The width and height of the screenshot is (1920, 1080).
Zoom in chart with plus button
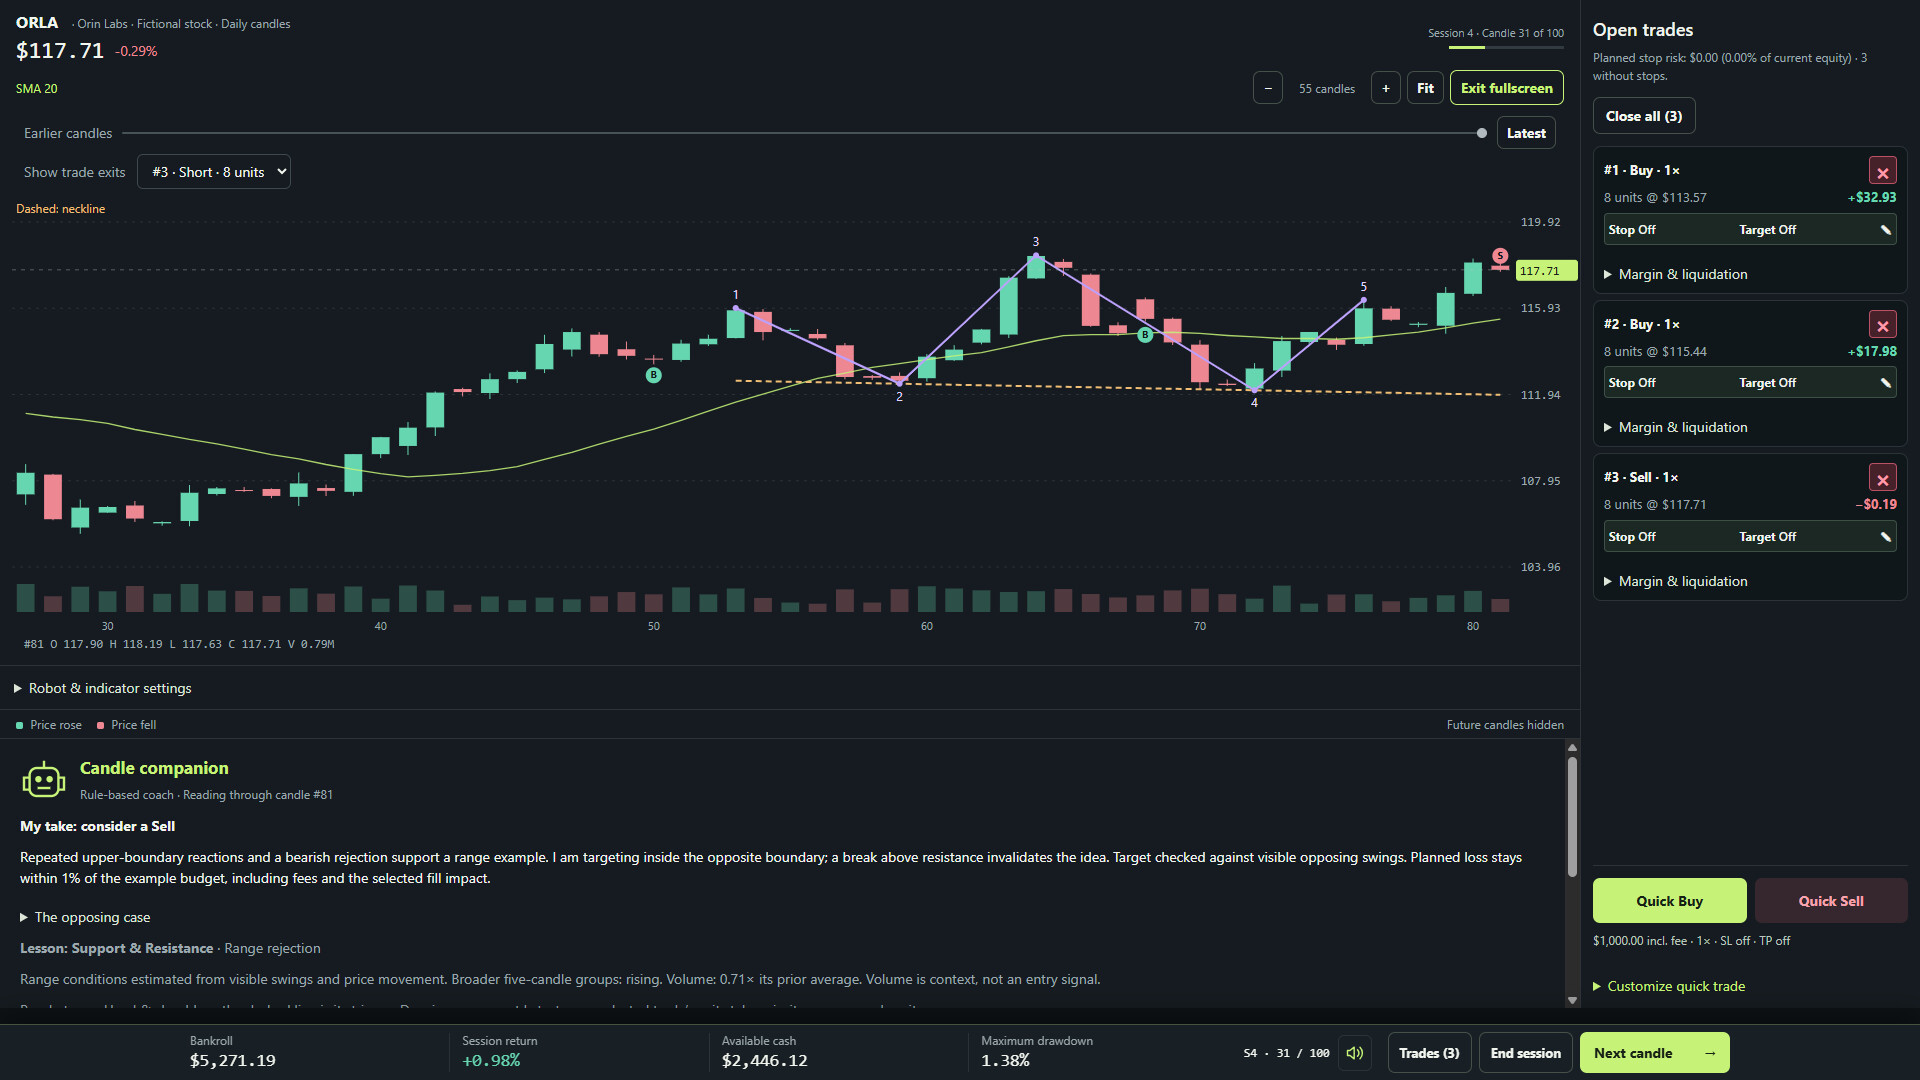click(x=1385, y=88)
